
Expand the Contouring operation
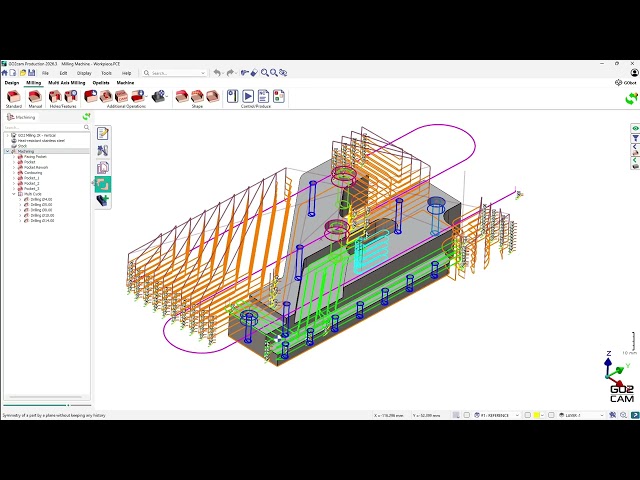[14, 173]
